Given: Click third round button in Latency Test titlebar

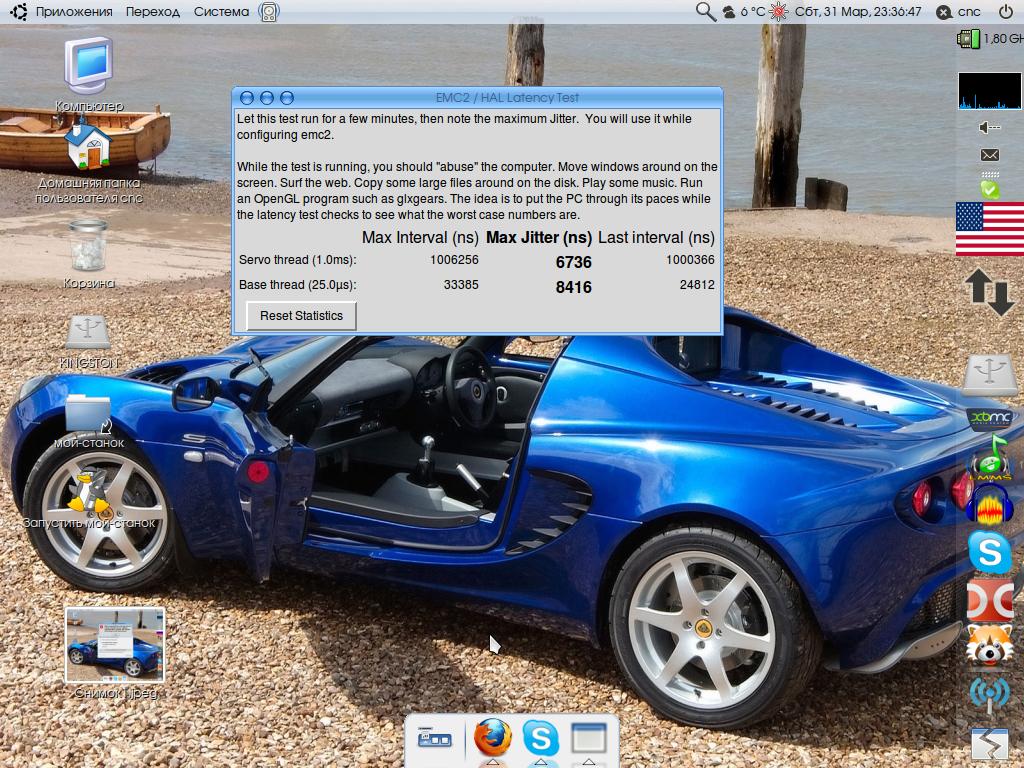Looking at the screenshot, I should point(287,98).
